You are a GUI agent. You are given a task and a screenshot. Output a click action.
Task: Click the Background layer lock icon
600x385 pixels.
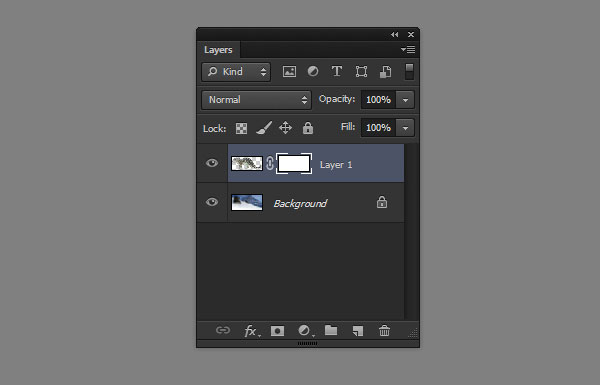pos(382,202)
